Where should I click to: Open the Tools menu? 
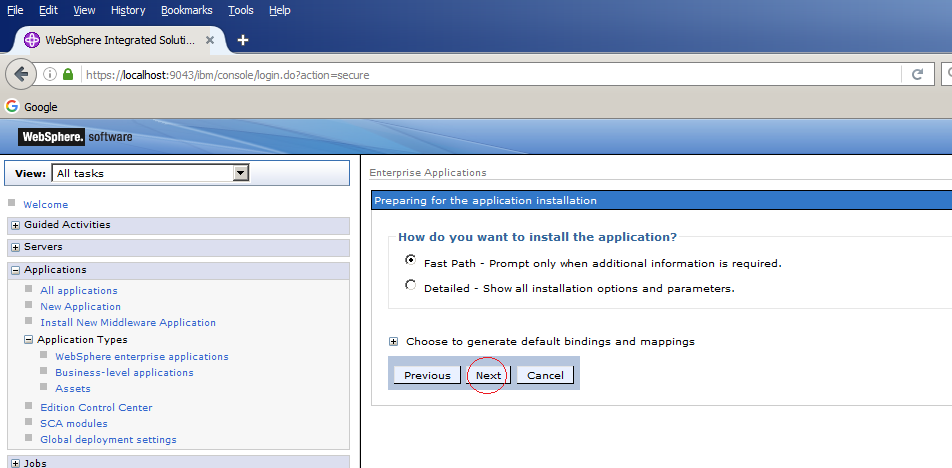(241, 10)
